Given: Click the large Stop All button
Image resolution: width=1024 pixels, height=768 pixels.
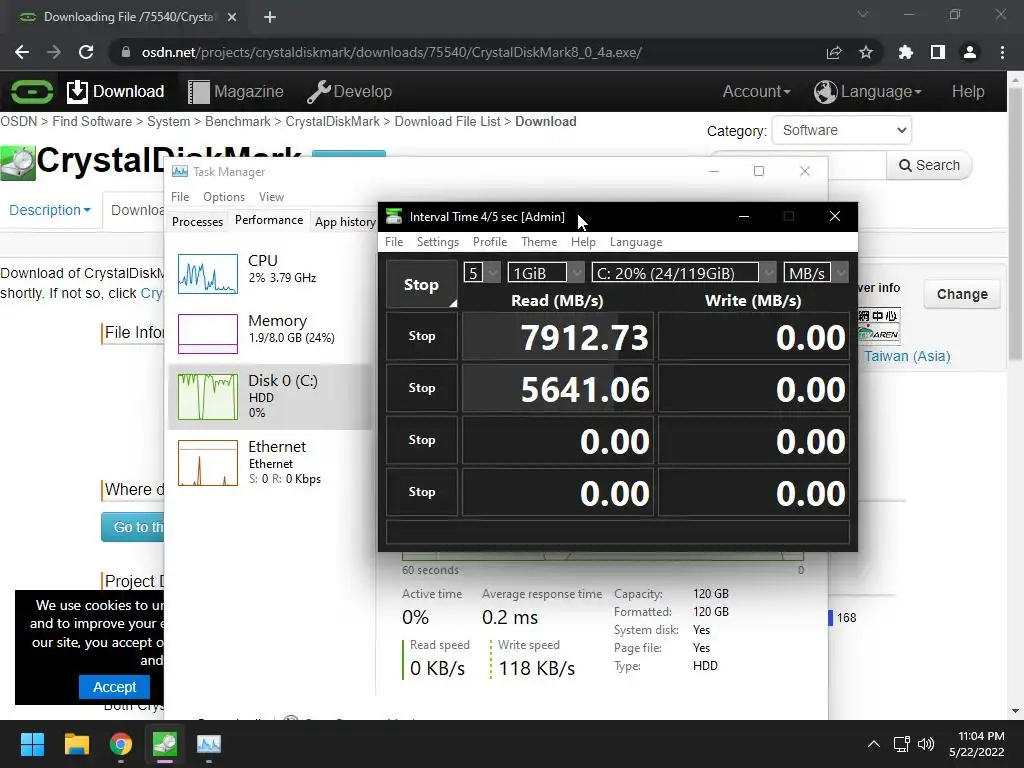Looking at the screenshot, I should 421,284.
